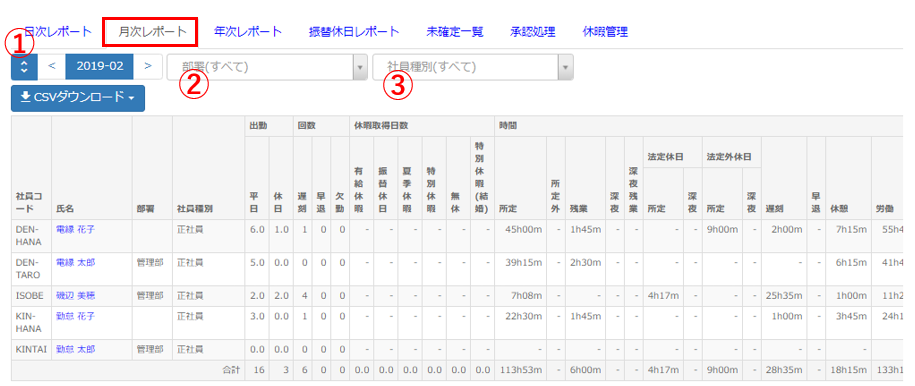
Task: Click the 2019-02 month button
Action: pos(99,67)
